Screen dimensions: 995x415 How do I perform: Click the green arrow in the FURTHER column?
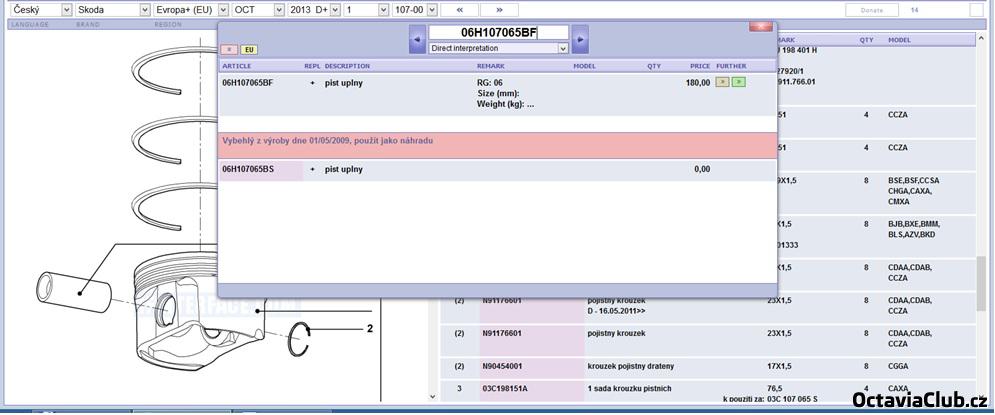738,82
